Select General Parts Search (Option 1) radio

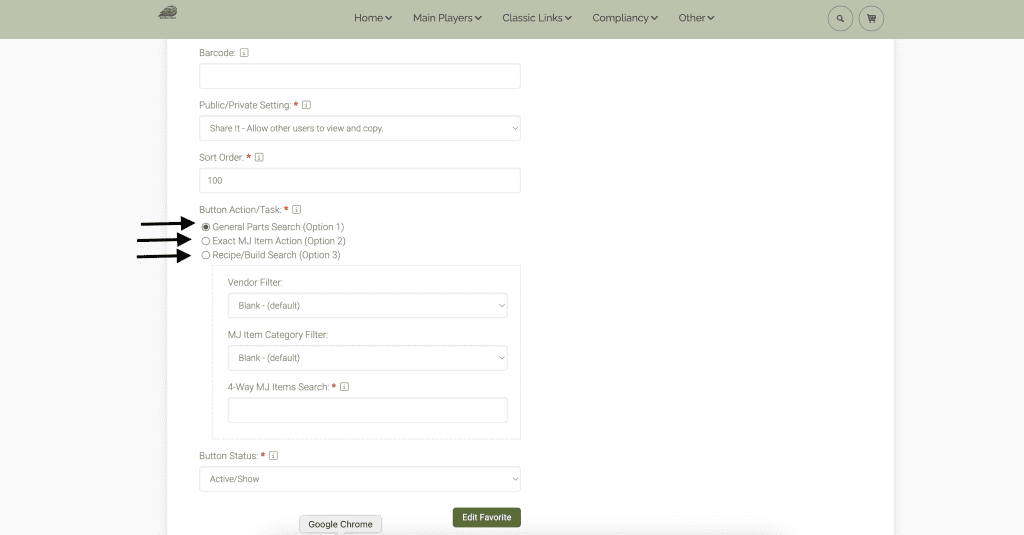206,227
